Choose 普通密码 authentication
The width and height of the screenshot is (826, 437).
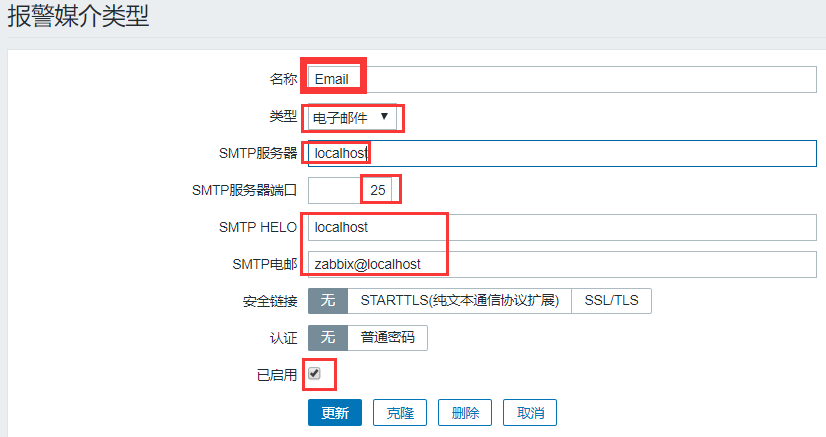tap(387, 337)
